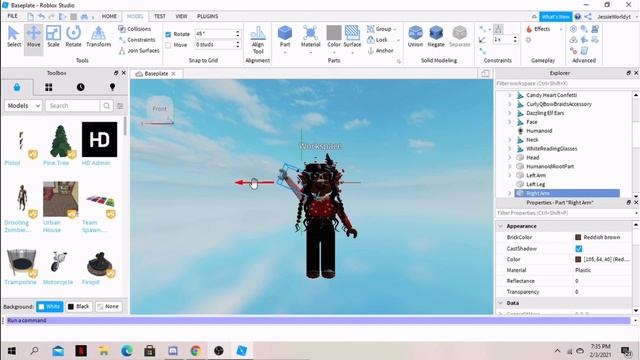Expand the Left Arm tree node
This screenshot has width=640, height=360.
pyautogui.click(x=509, y=176)
